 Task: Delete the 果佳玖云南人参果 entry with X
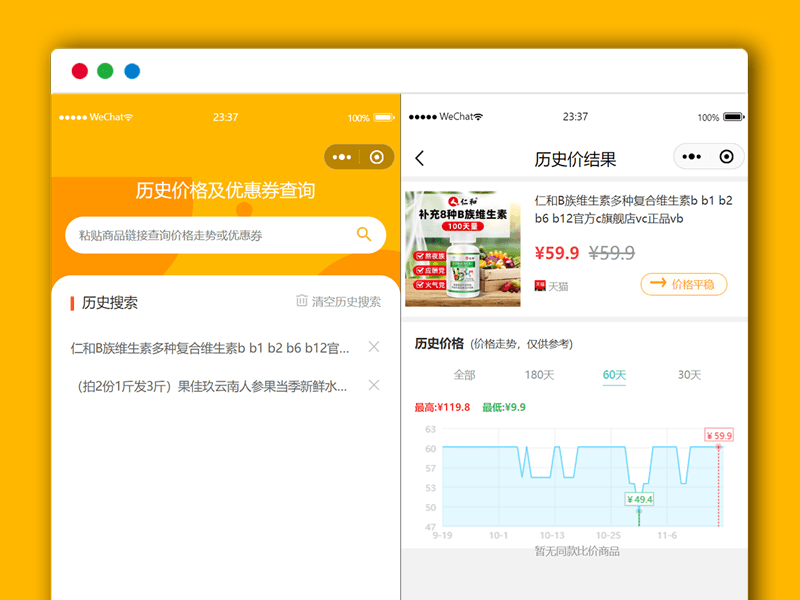click(x=375, y=385)
